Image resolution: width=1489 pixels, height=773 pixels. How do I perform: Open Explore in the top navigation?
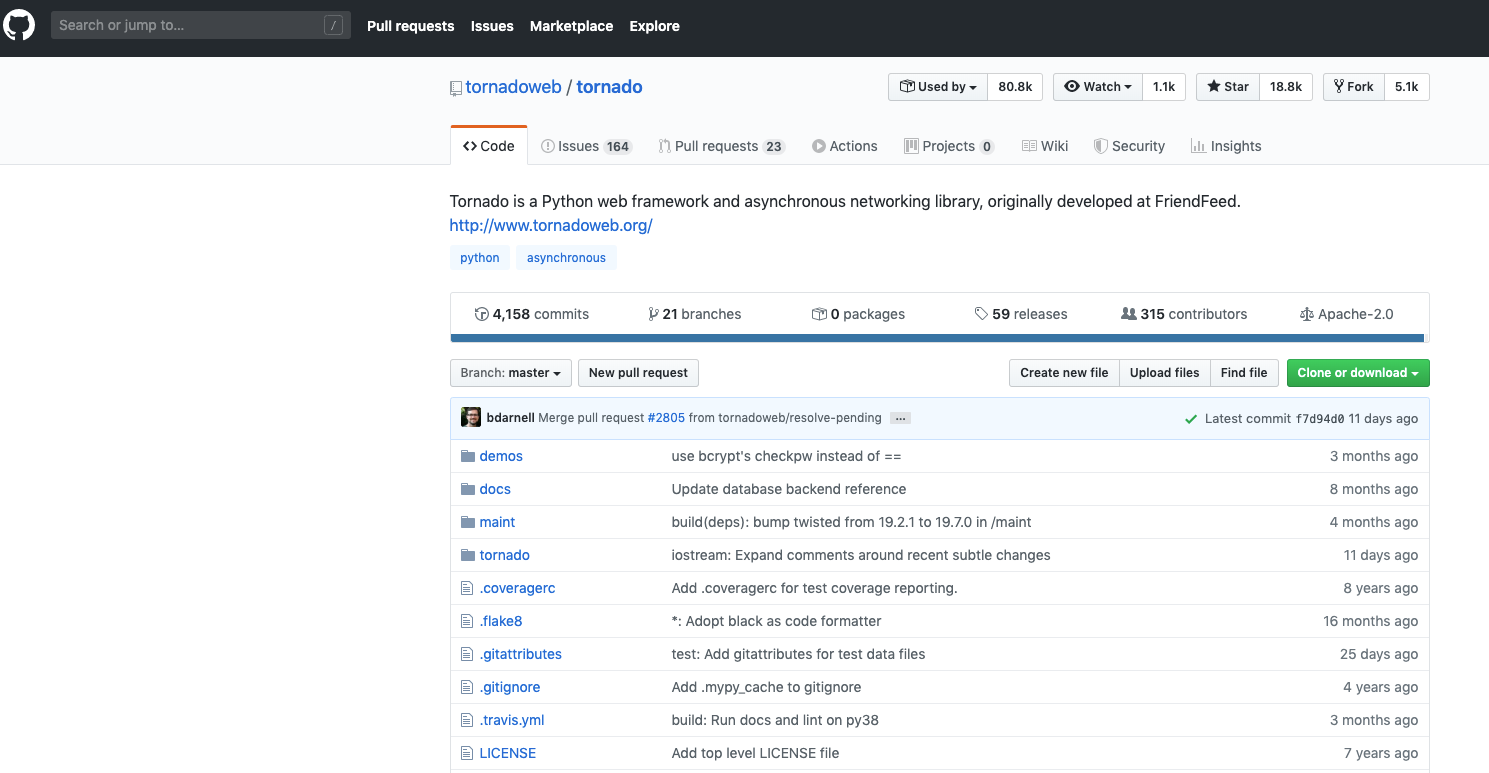(655, 26)
